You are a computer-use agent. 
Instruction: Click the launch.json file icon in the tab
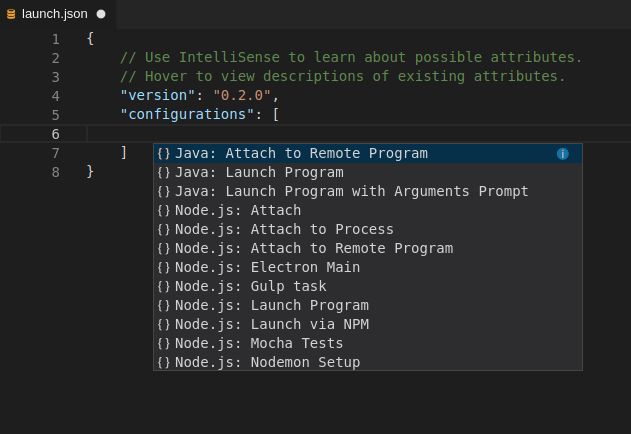click(11, 14)
